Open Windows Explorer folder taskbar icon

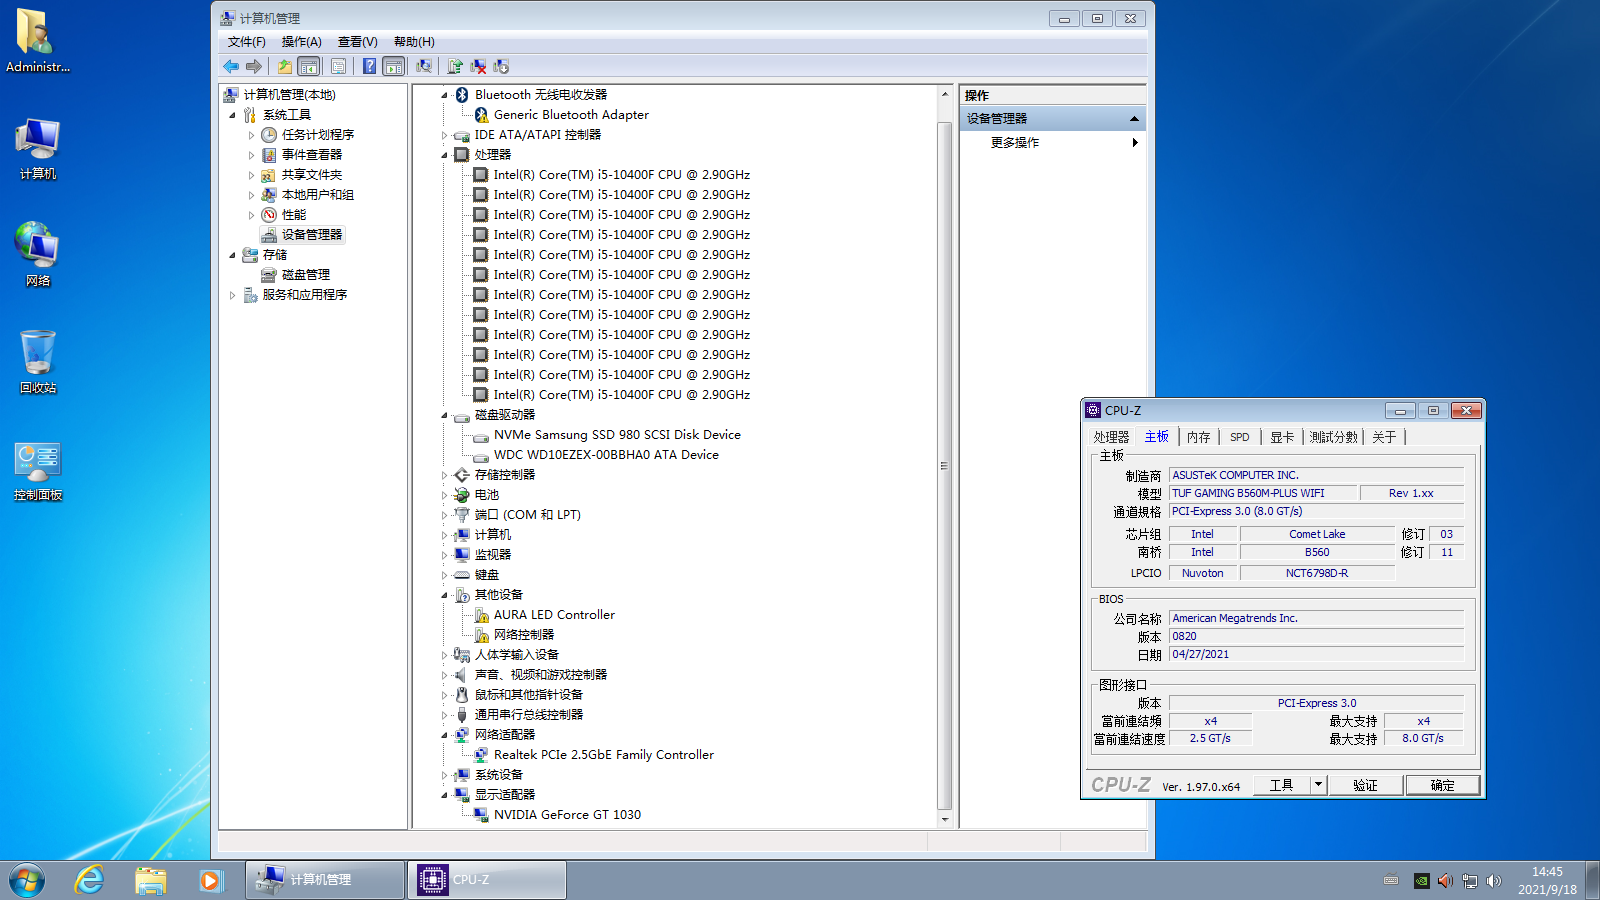(x=151, y=880)
